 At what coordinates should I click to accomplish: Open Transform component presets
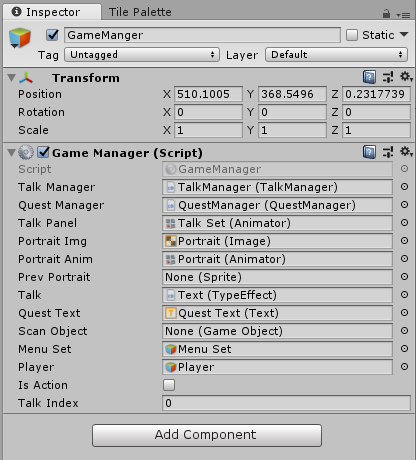coord(388,77)
